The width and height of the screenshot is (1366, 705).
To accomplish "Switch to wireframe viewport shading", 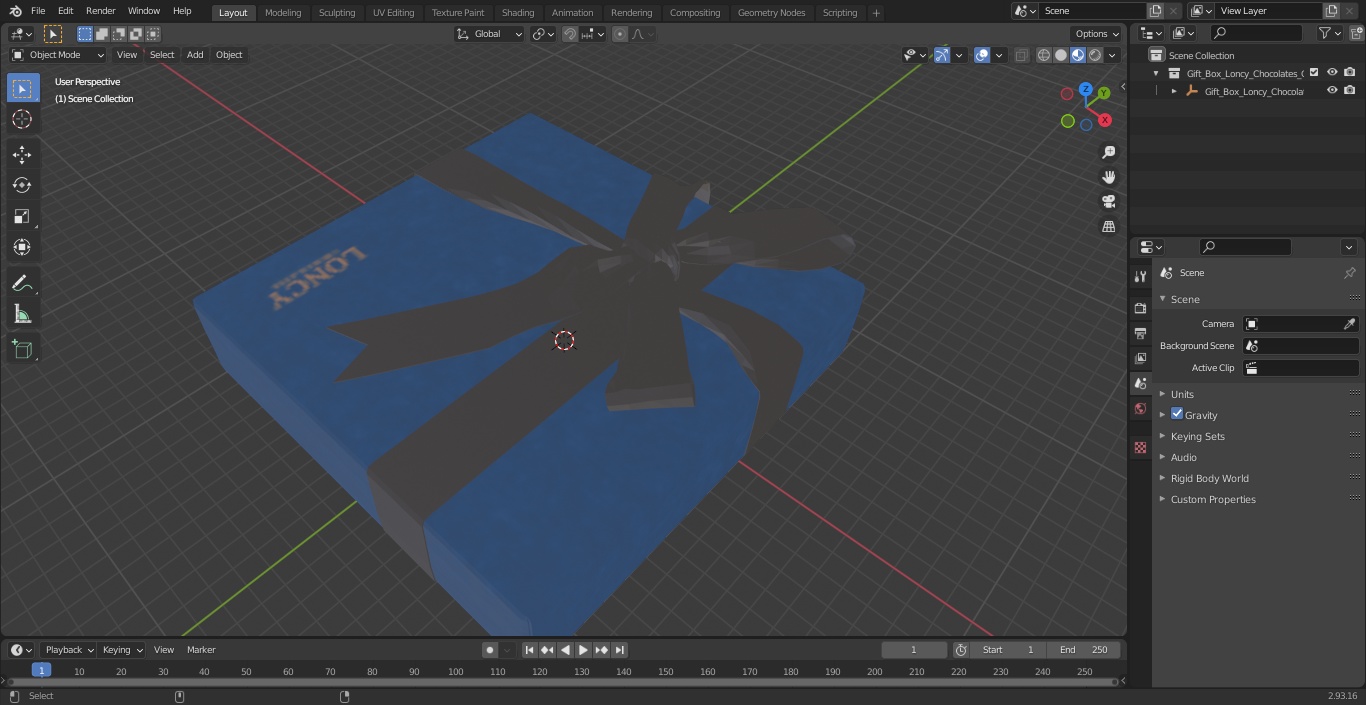I will point(1044,55).
